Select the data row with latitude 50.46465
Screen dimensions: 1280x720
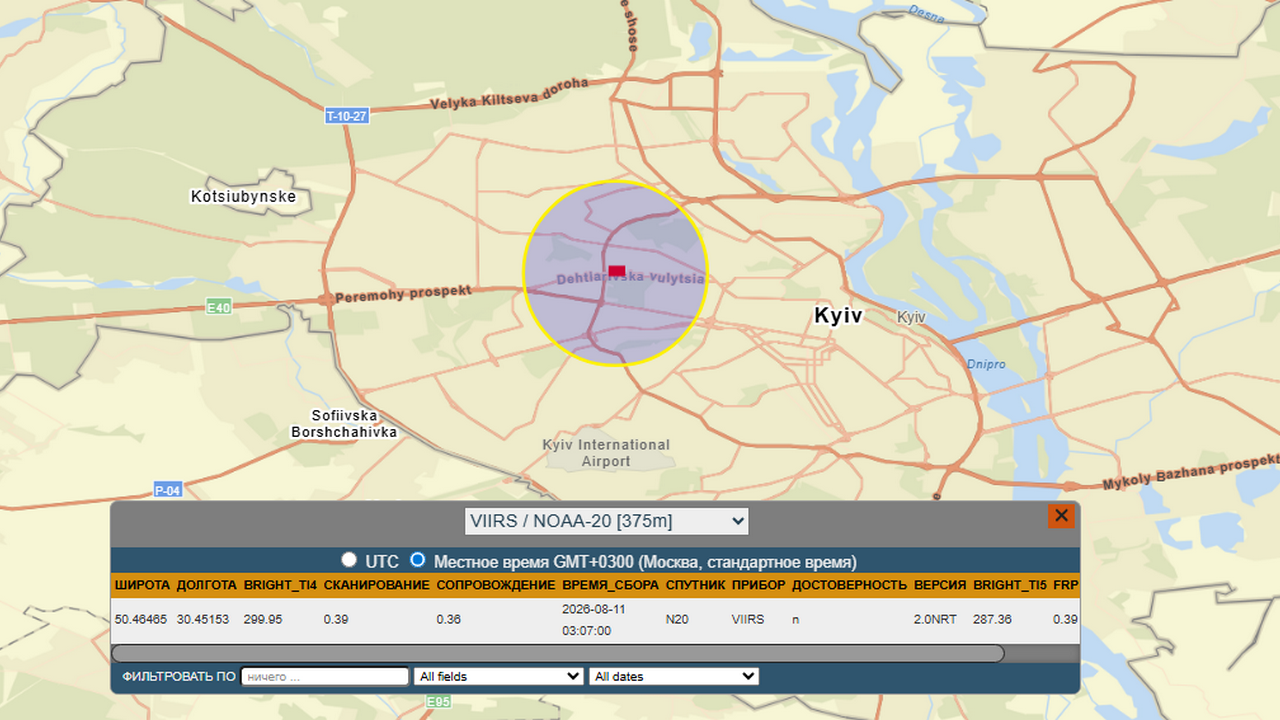coord(595,620)
